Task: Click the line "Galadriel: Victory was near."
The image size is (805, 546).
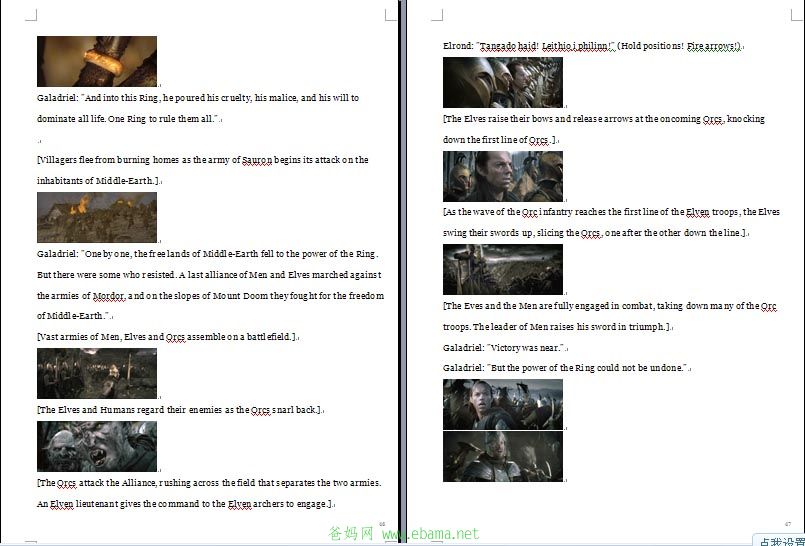Action: click(504, 348)
